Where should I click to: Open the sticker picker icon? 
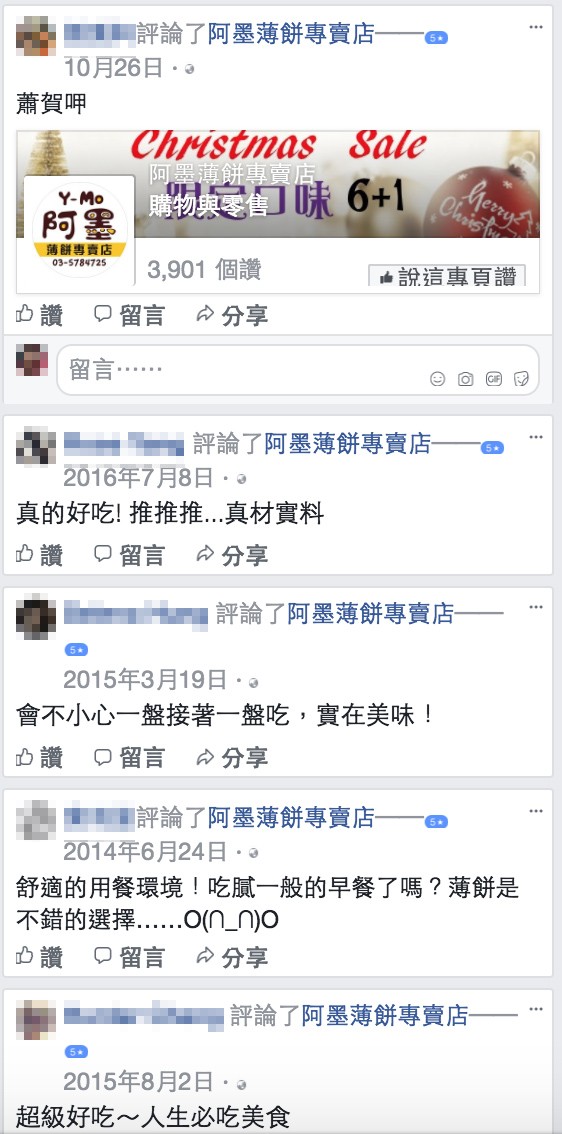[521, 379]
